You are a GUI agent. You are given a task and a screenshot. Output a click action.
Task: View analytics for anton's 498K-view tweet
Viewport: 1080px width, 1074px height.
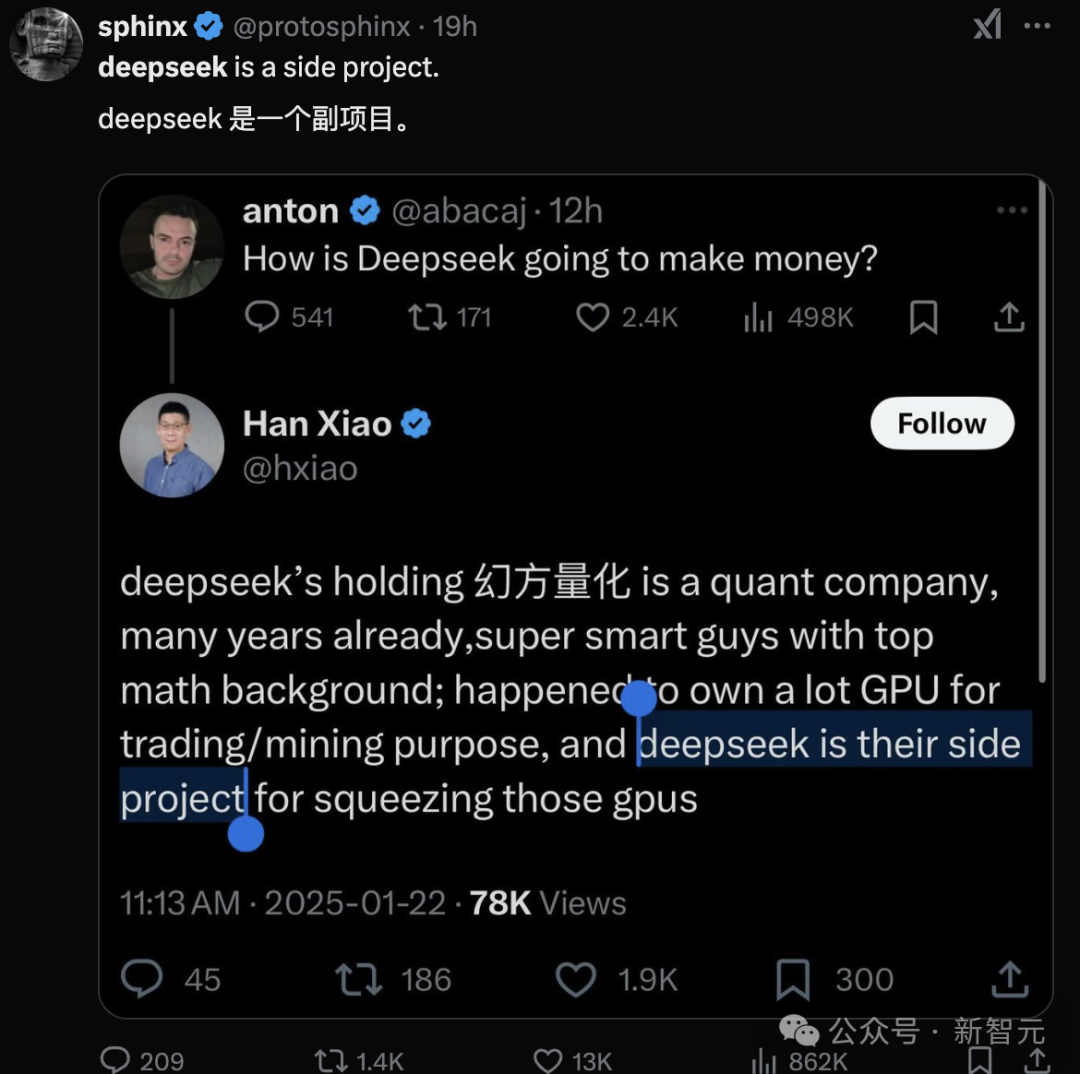pos(759,318)
